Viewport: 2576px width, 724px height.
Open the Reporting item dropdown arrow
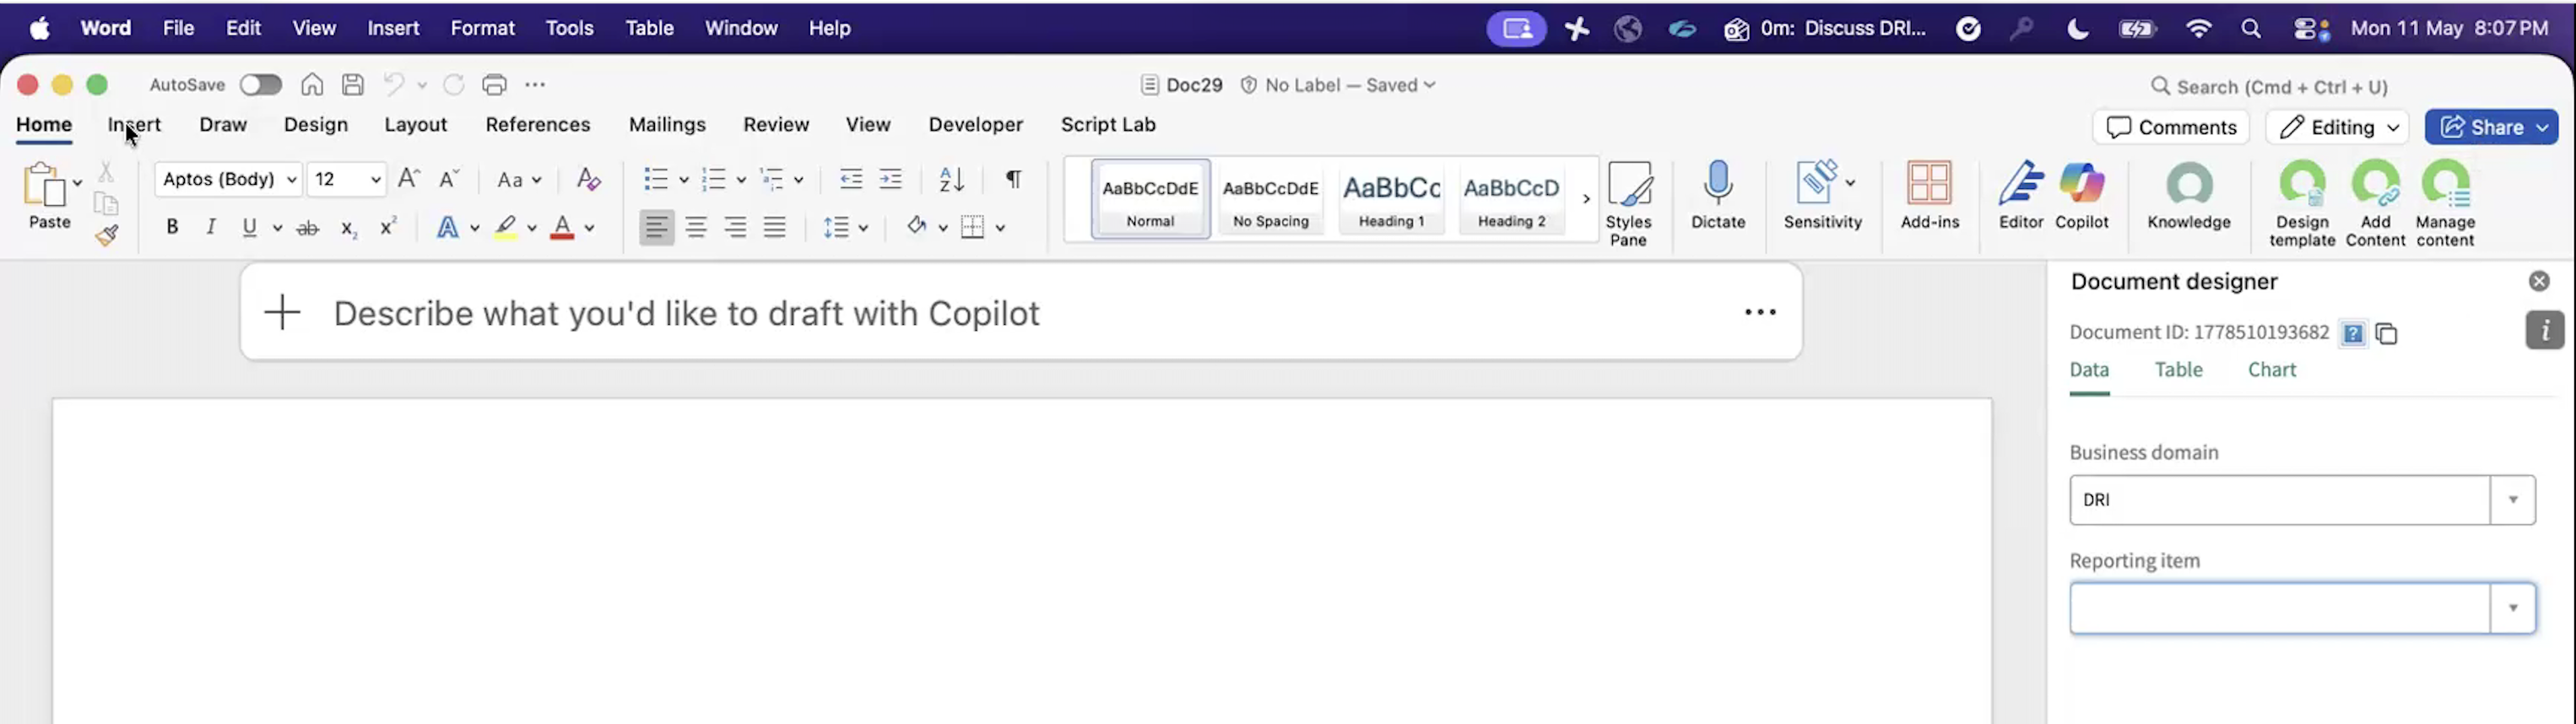click(2512, 608)
